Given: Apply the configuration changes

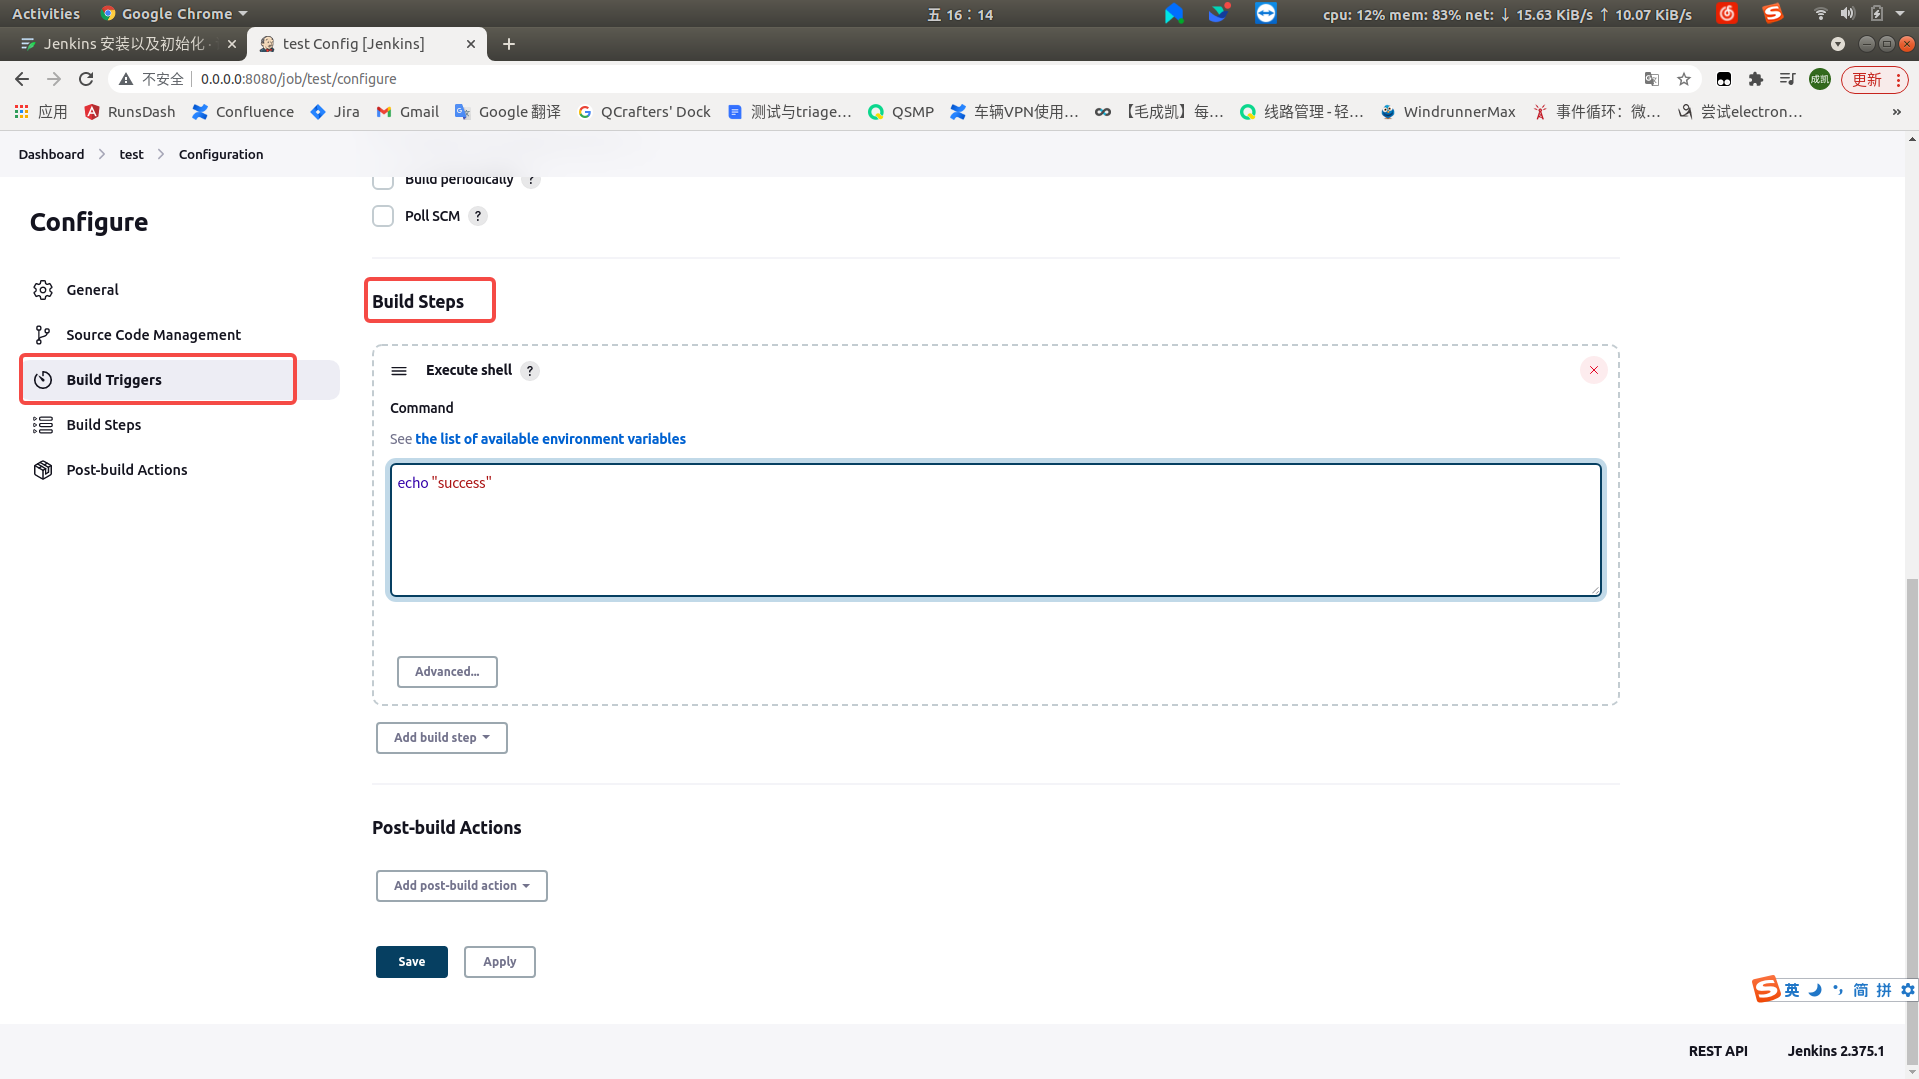Looking at the screenshot, I should click(500, 962).
